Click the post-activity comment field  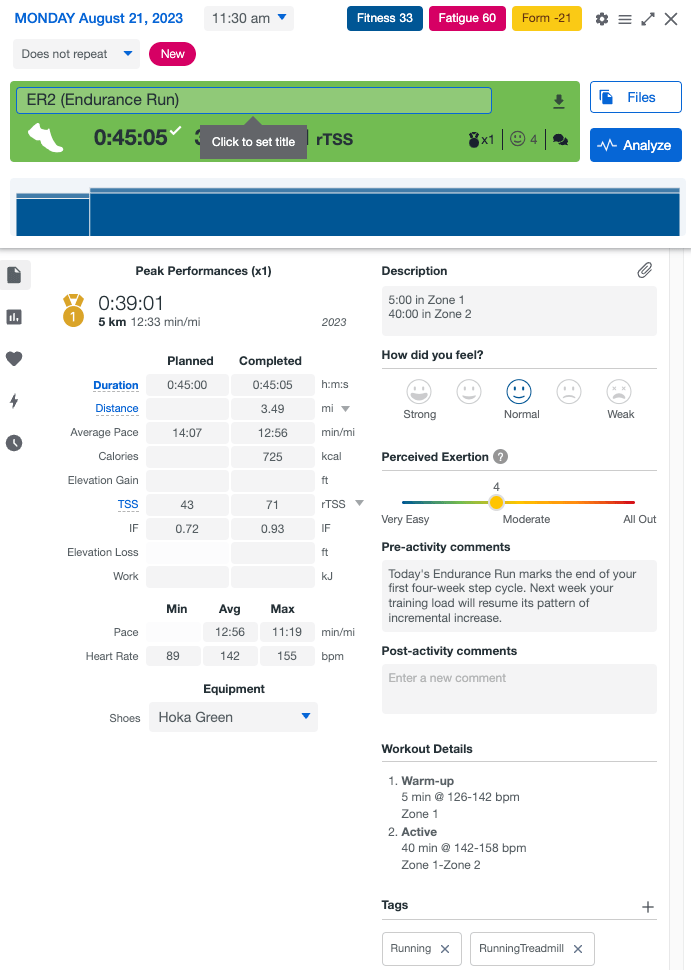[519, 689]
